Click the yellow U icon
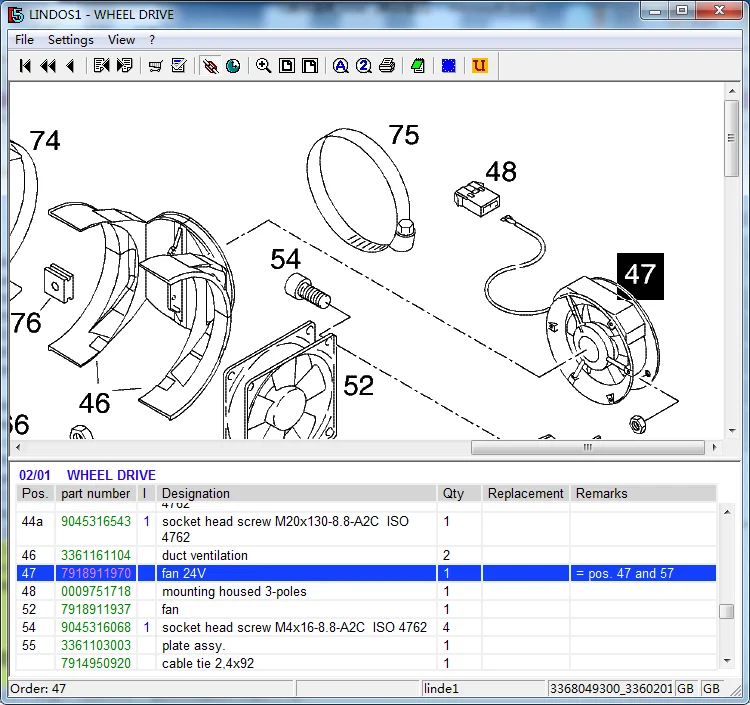Screen dimensions: 750x705 [x=479, y=66]
